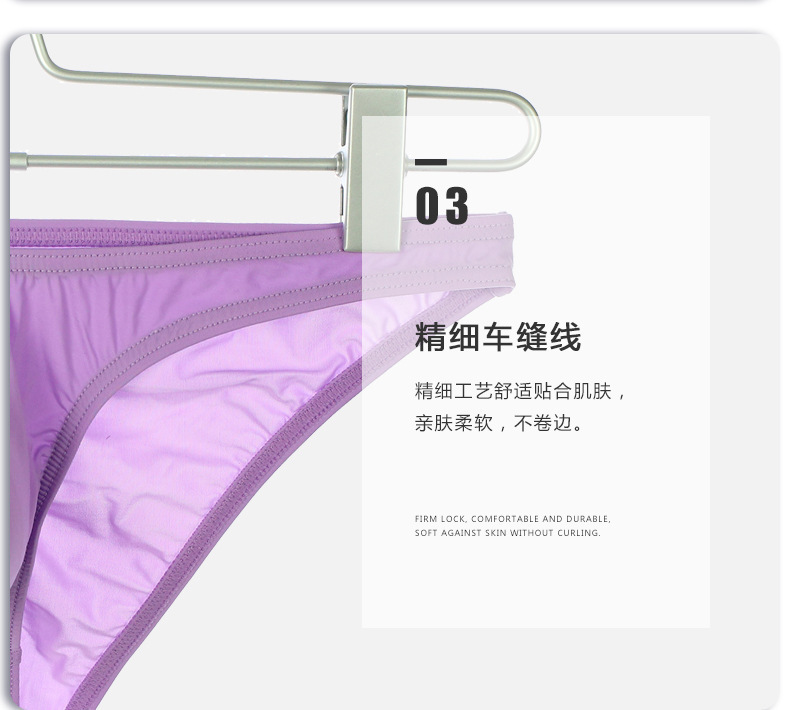Click the lower horizontal hanger bar
The width and height of the screenshot is (790, 710).
(176, 162)
